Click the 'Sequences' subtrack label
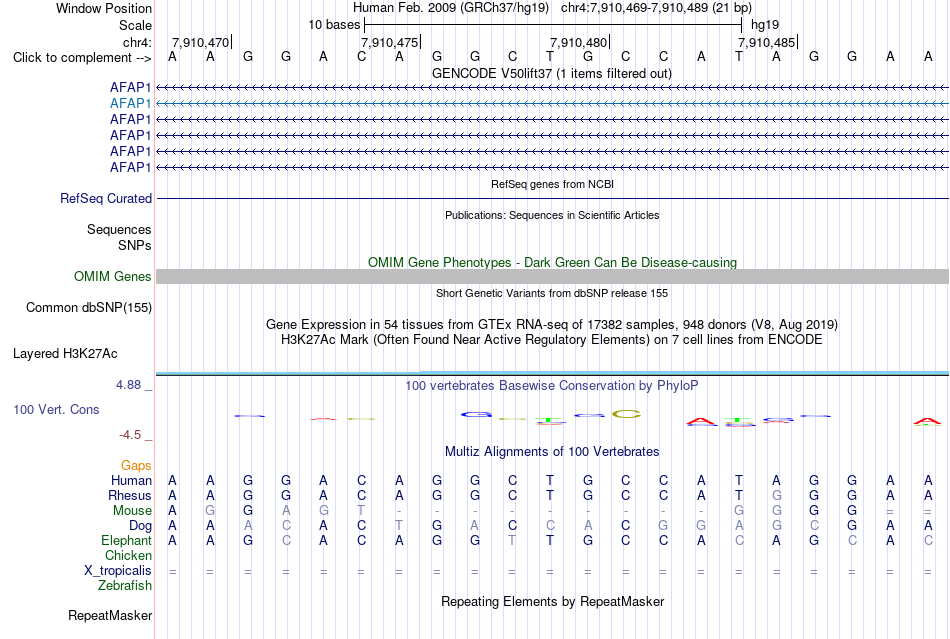 pyautogui.click(x=119, y=230)
